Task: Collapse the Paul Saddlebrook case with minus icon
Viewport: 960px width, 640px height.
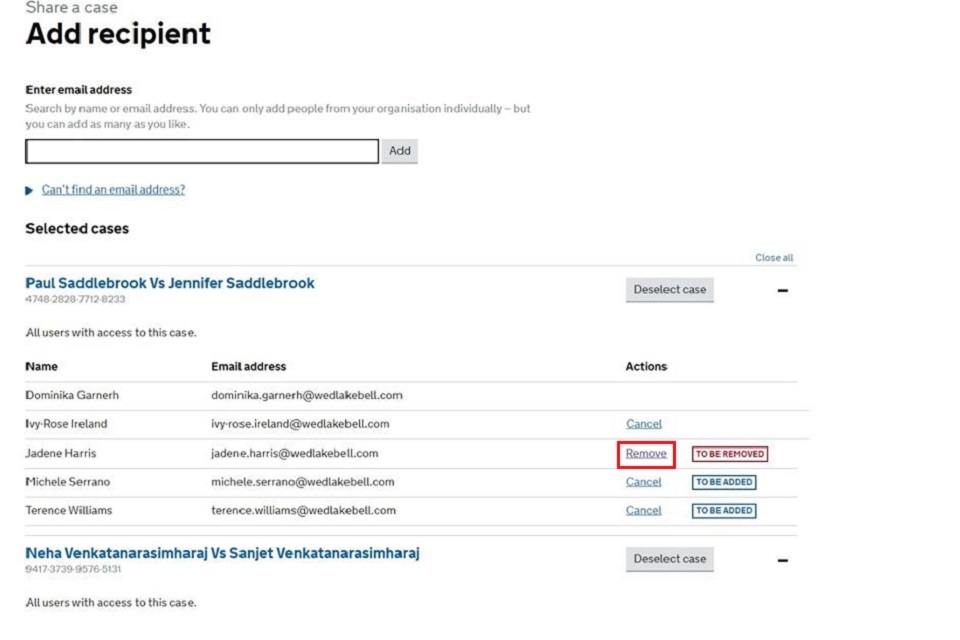Action: point(783,291)
